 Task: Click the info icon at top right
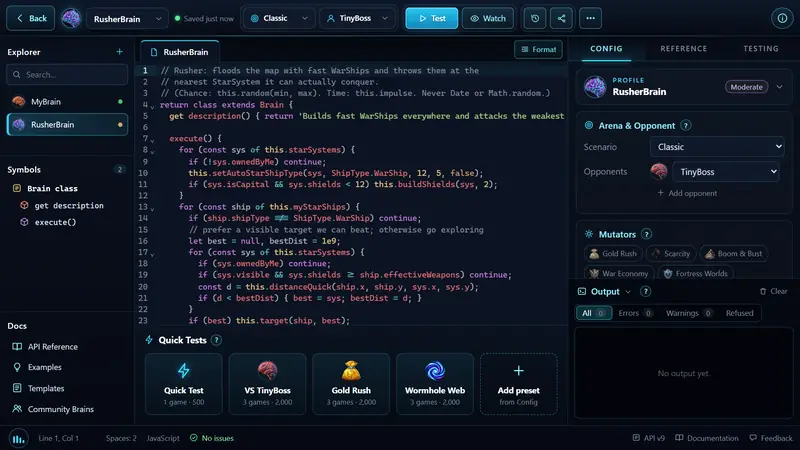click(x=782, y=18)
